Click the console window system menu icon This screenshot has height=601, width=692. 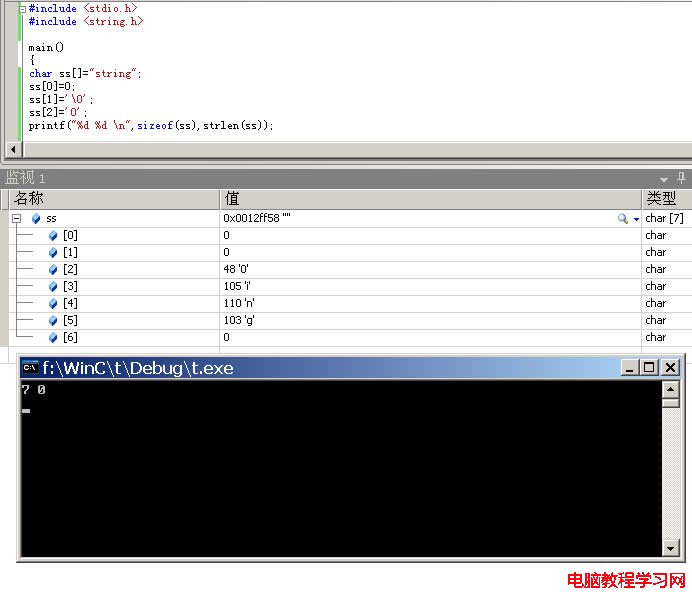click(30, 368)
